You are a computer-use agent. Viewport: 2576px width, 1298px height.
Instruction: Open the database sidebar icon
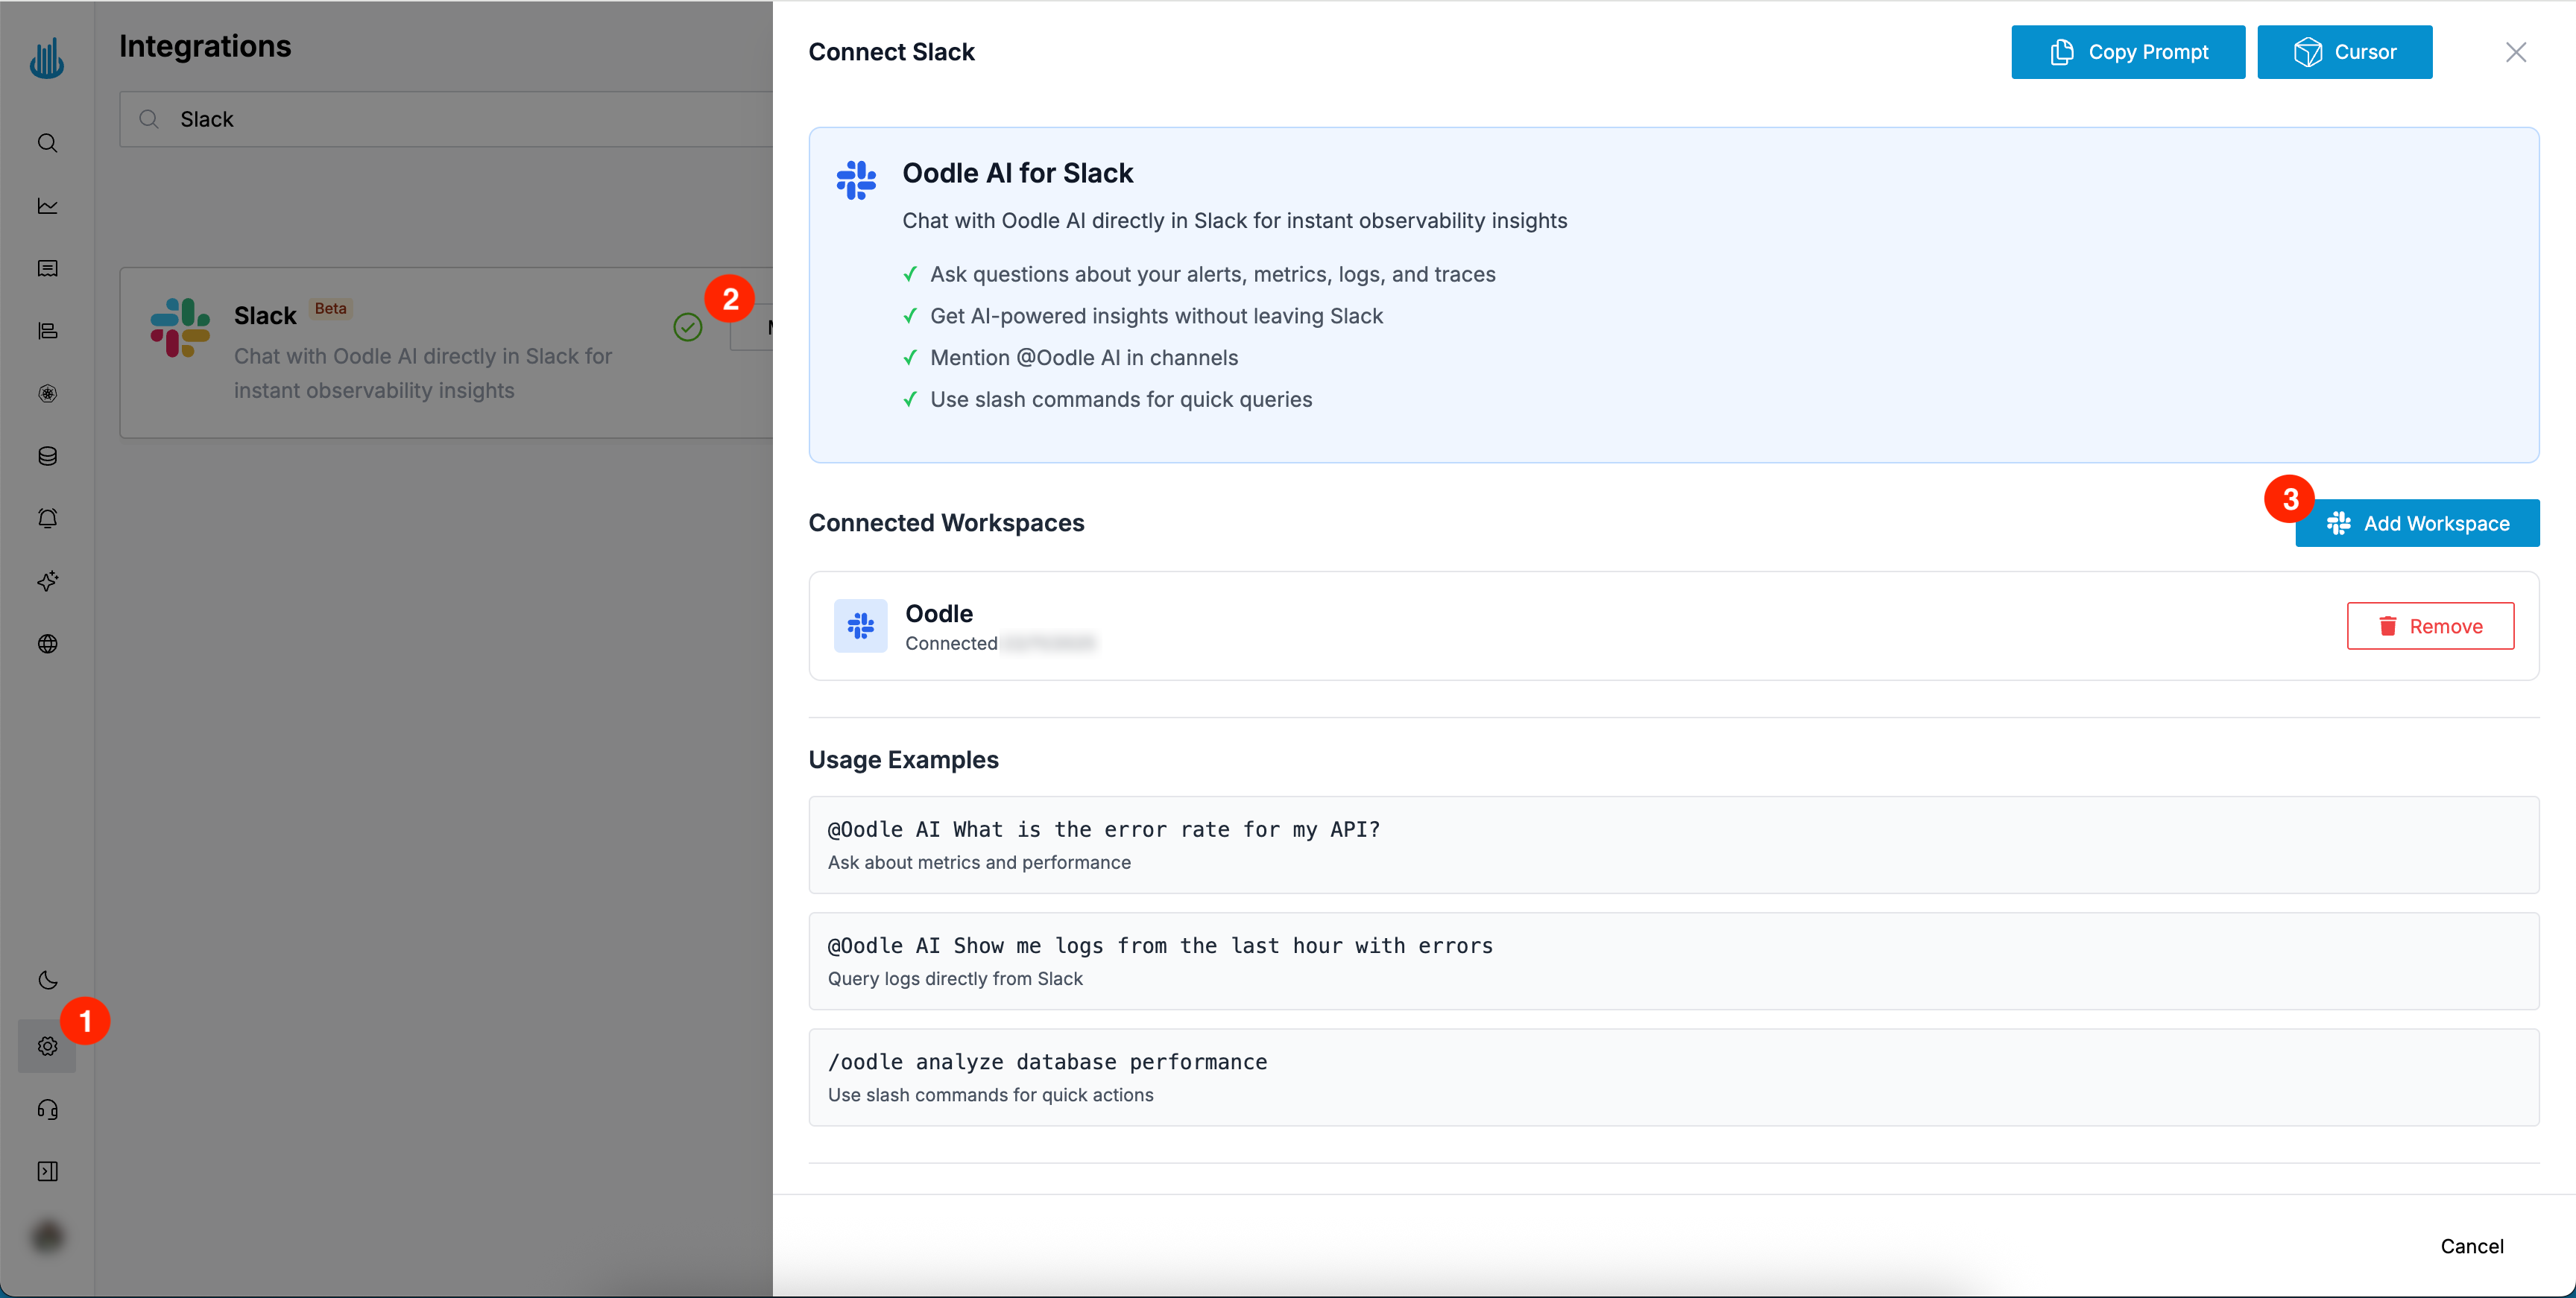point(47,456)
